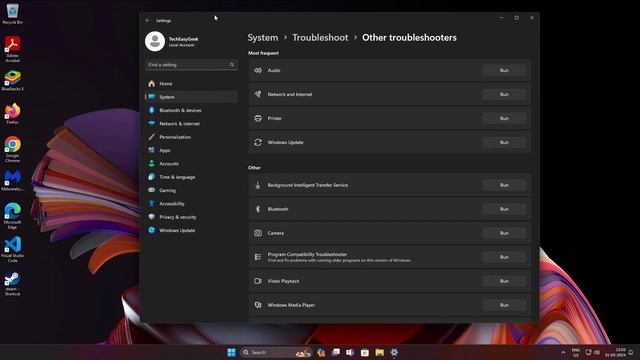This screenshot has width=640, height=360.
Task: Select System in Settings sidebar
Action: pyautogui.click(x=191, y=97)
